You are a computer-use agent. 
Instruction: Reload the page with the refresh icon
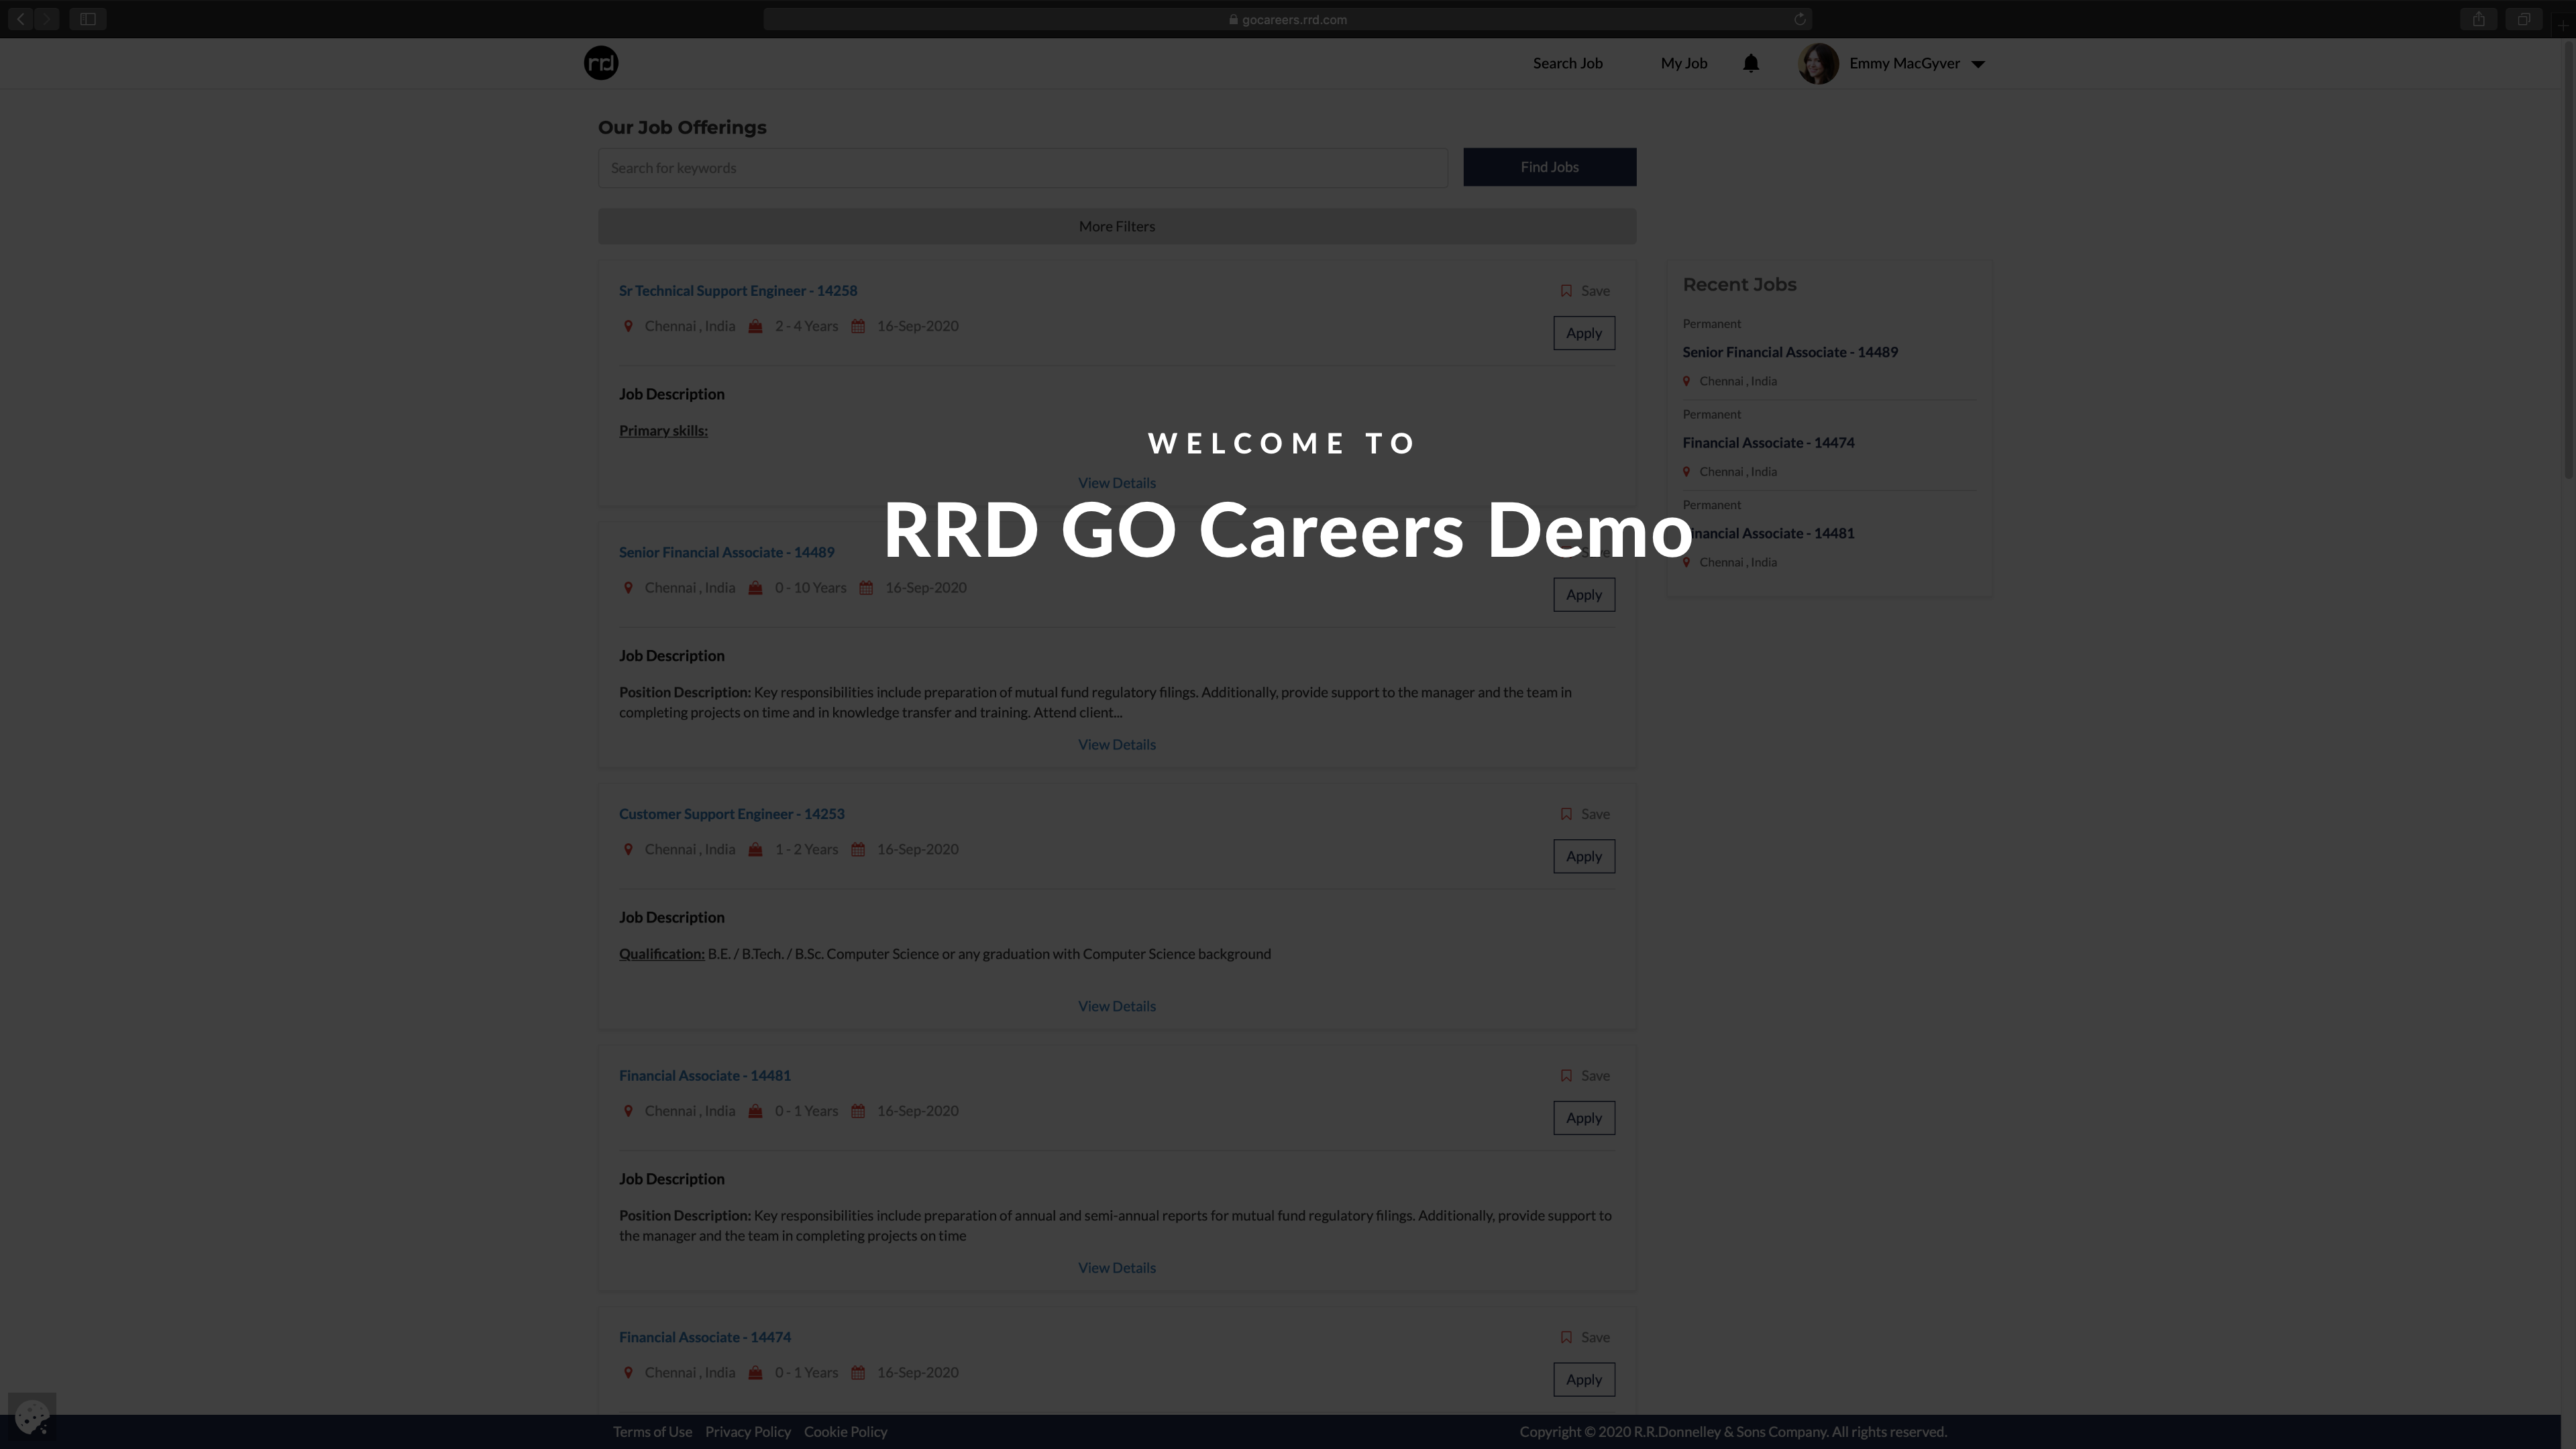(x=1799, y=19)
